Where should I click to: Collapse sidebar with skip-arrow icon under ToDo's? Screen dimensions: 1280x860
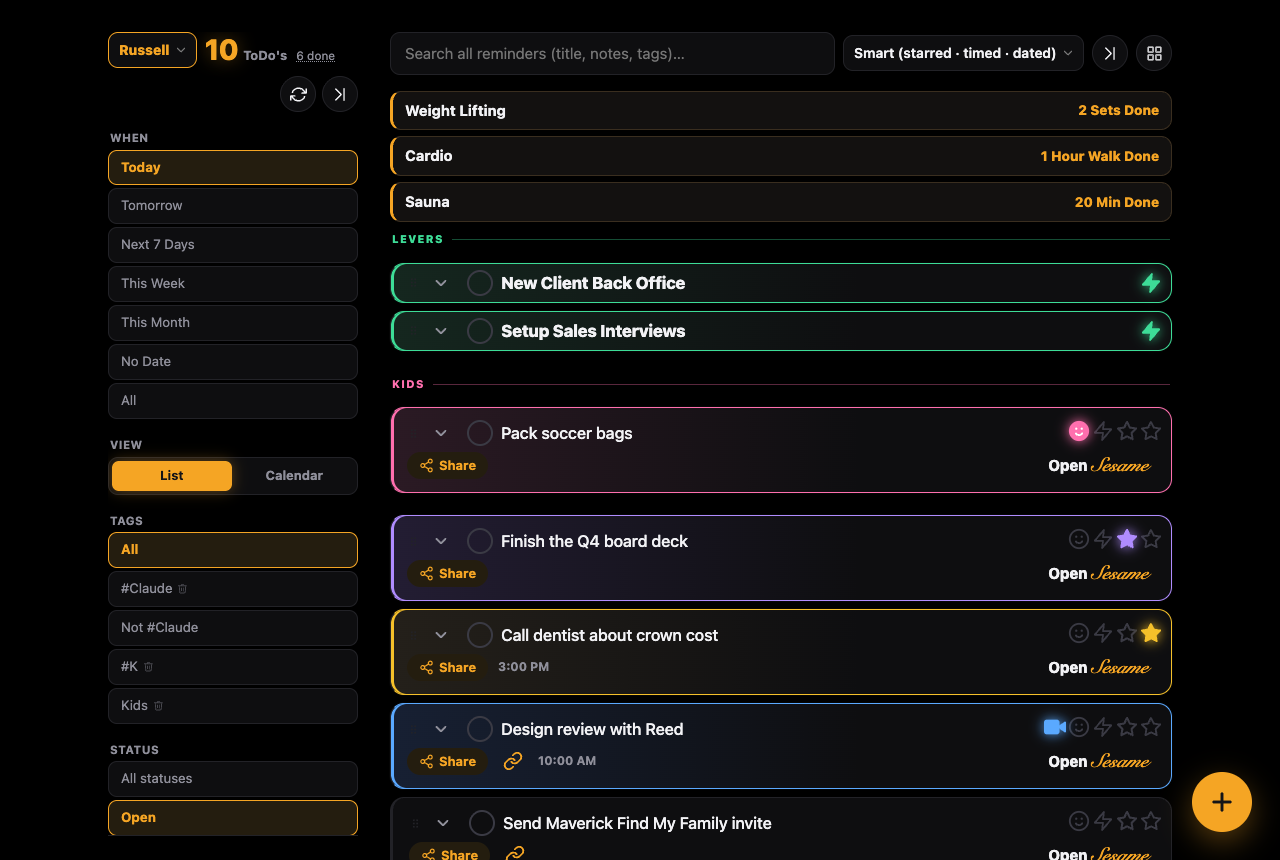tap(340, 94)
